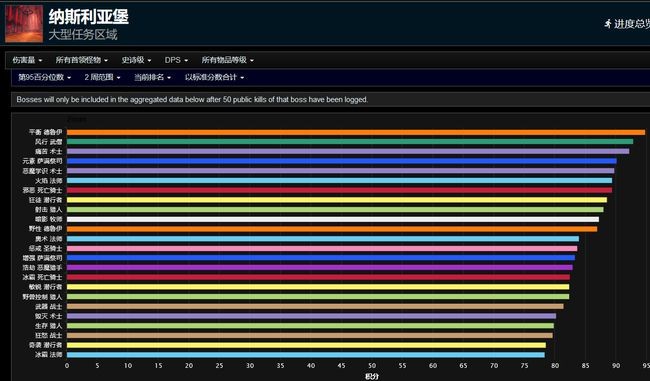Viewport: 650px width, 381px height.
Task: Click the 纳斯利亚堡 zone thumbnail image
Action: click(24, 24)
